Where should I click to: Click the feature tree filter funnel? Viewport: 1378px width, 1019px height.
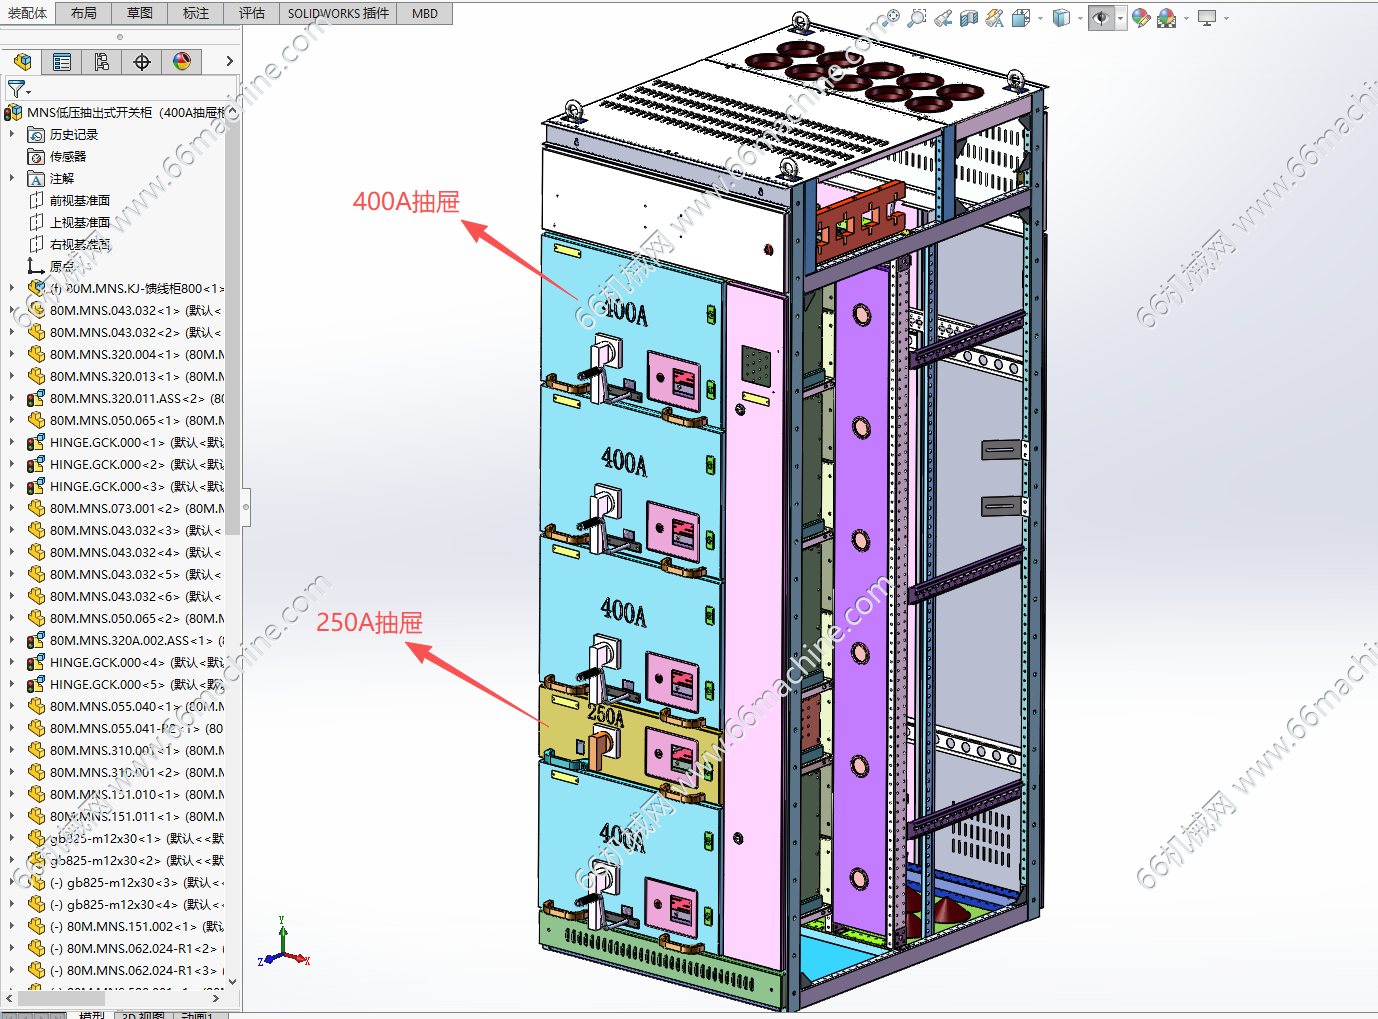click(17, 90)
